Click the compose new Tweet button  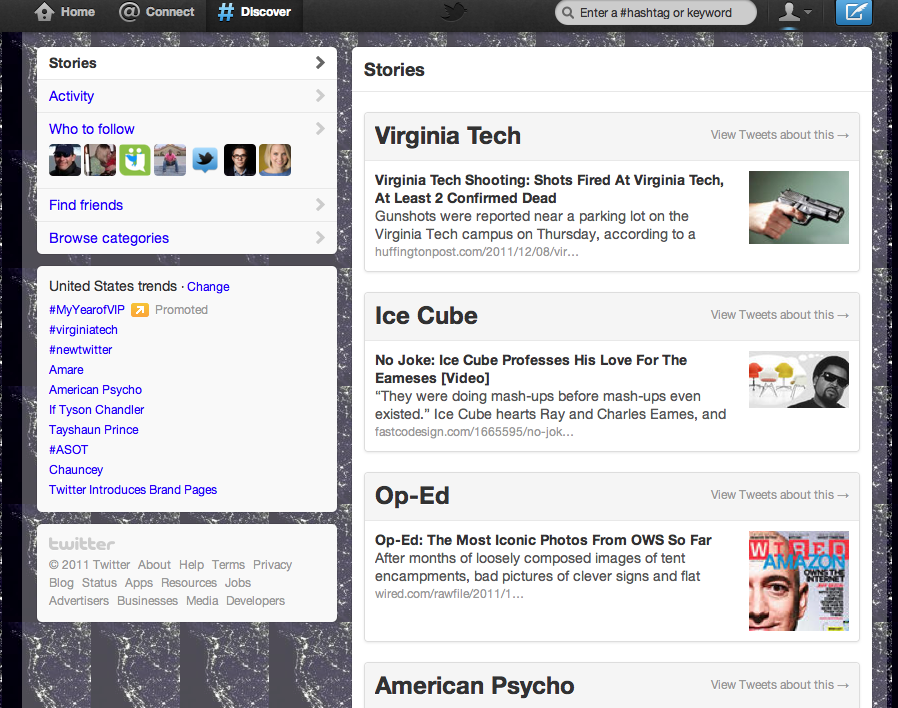854,12
